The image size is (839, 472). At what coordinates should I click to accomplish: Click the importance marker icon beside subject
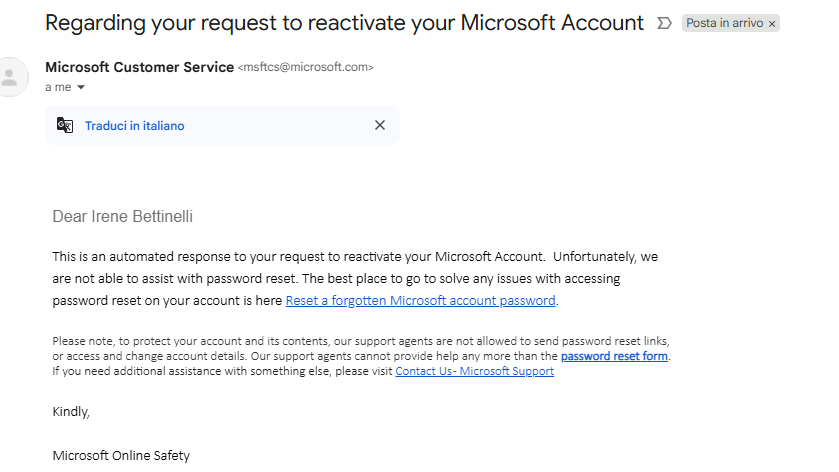tap(664, 23)
